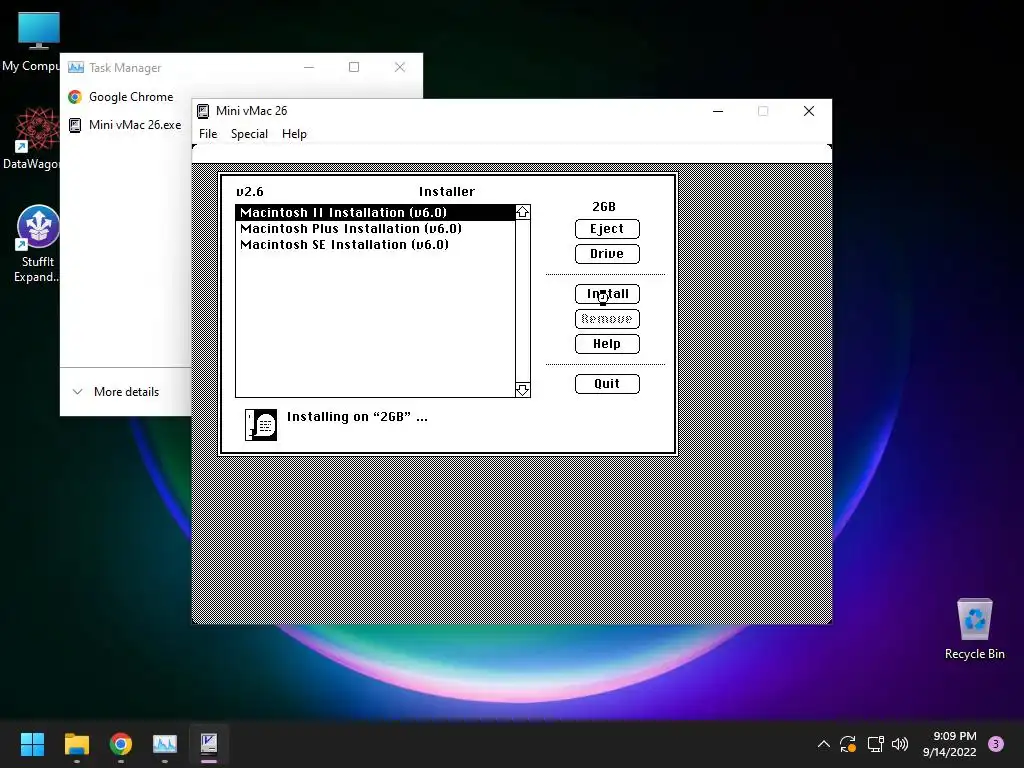This screenshot has height=768, width=1024.
Task: Open the clock and date panel
Action: coord(950,744)
